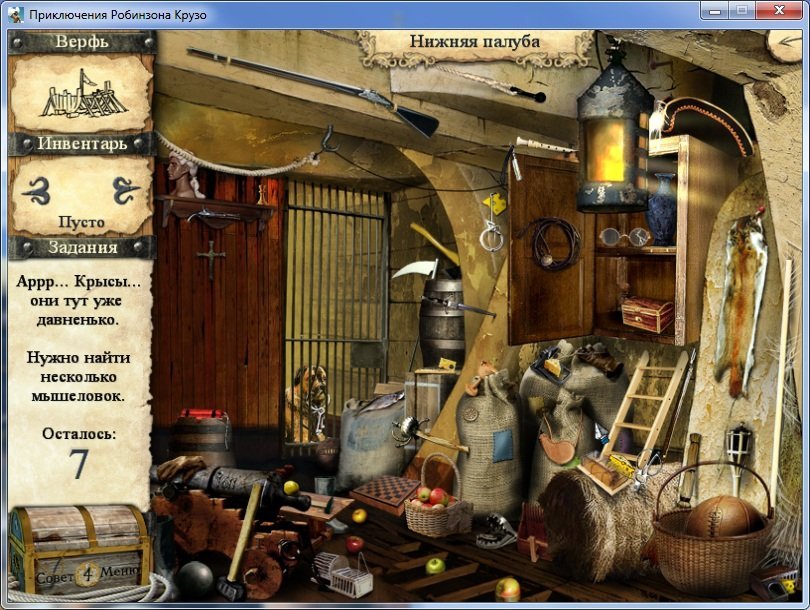Select the rapier sword with basket hilt

click(x=429, y=434)
